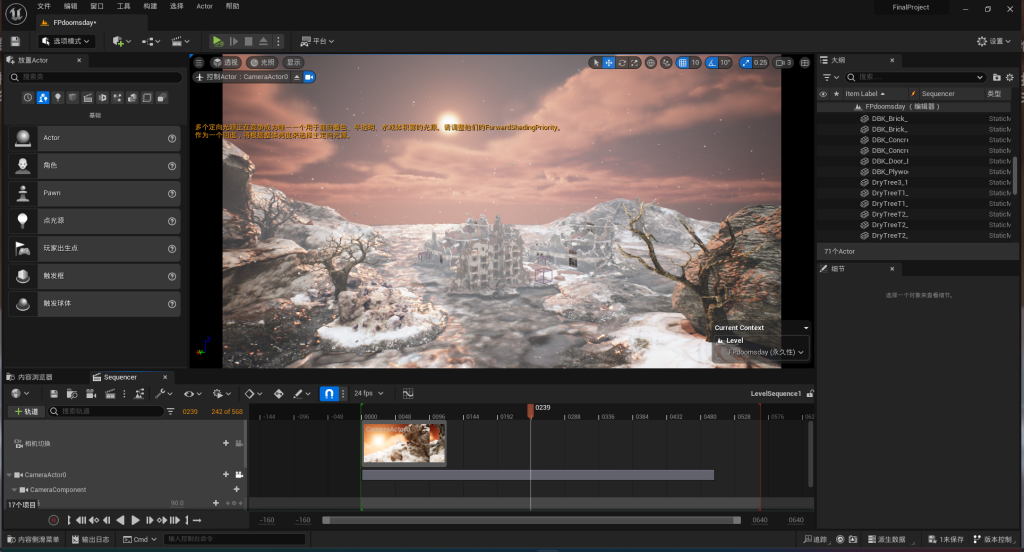This screenshot has height=552, width=1024.
Task: Open the add-content cube dropdown in main toolbar
Action: [x=121, y=41]
